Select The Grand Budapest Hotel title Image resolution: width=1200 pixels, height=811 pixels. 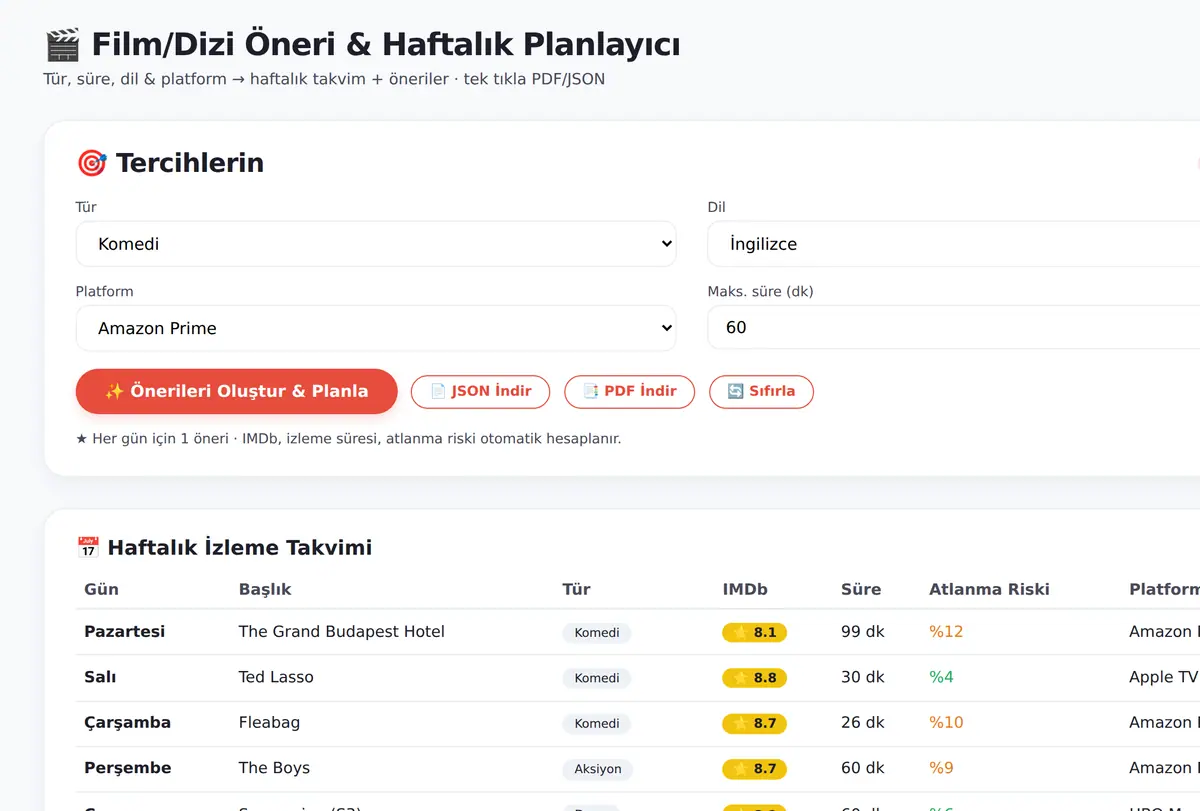pyautogui.click(x=342, y=632)
